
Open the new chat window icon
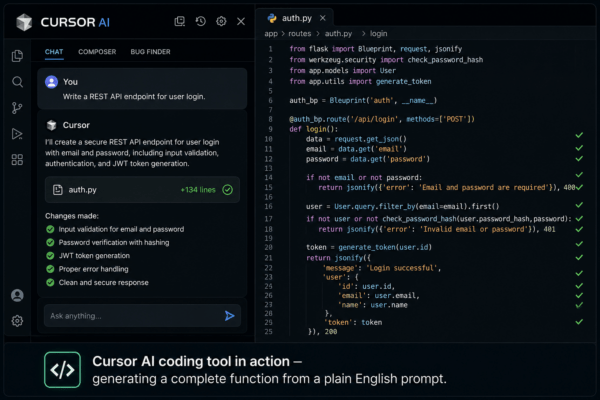[x=179, y=21]
